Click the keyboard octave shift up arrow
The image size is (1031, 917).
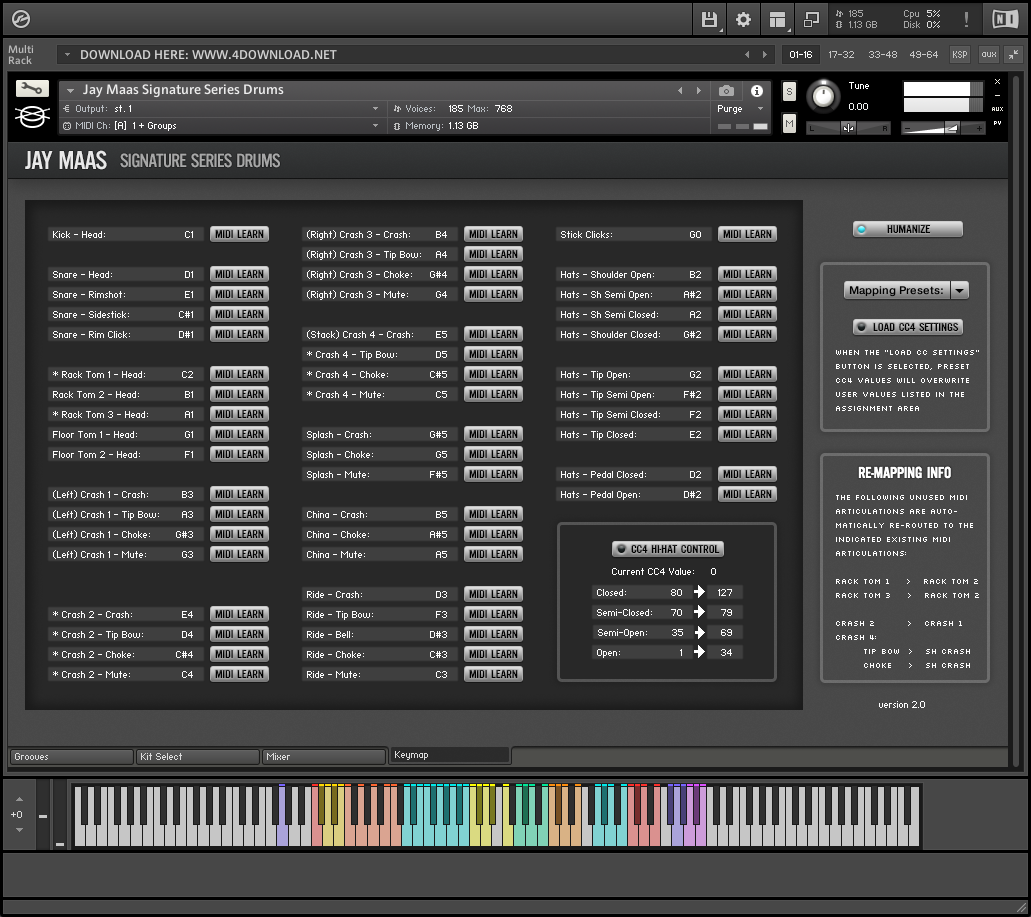[19, 799]
